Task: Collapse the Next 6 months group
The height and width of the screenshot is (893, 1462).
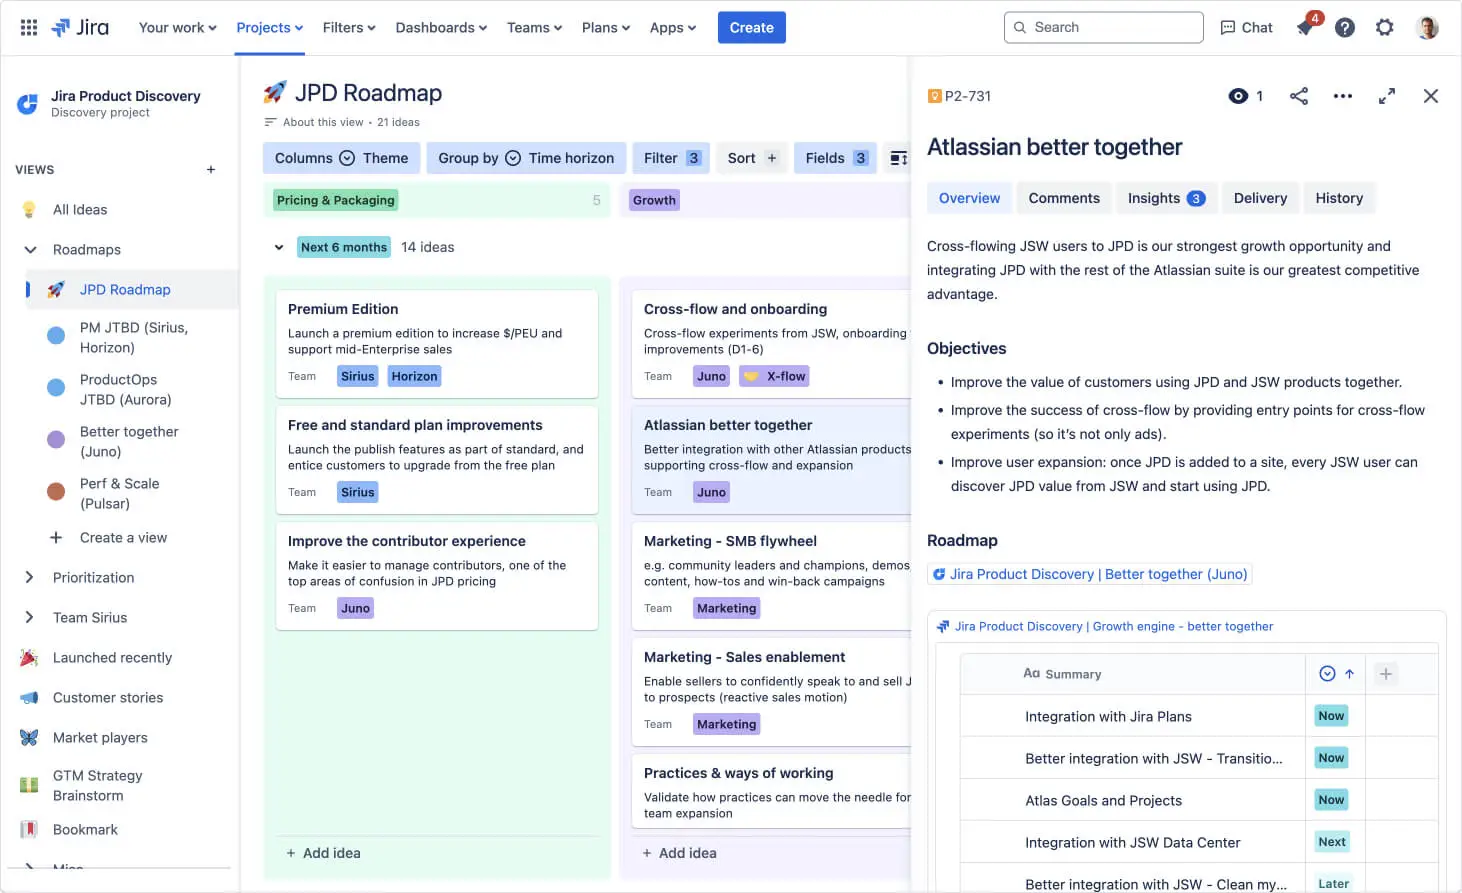Action: point(279,247)
